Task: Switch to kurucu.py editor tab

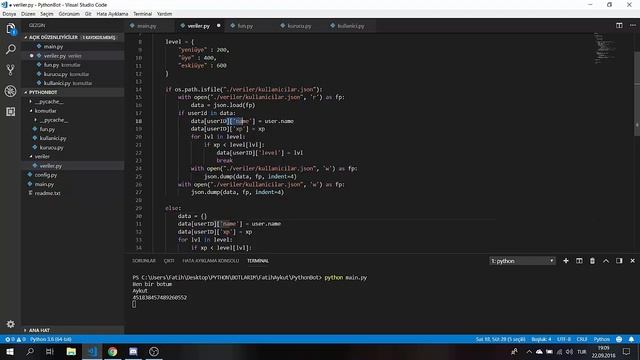Action: (x=299, y=26)
